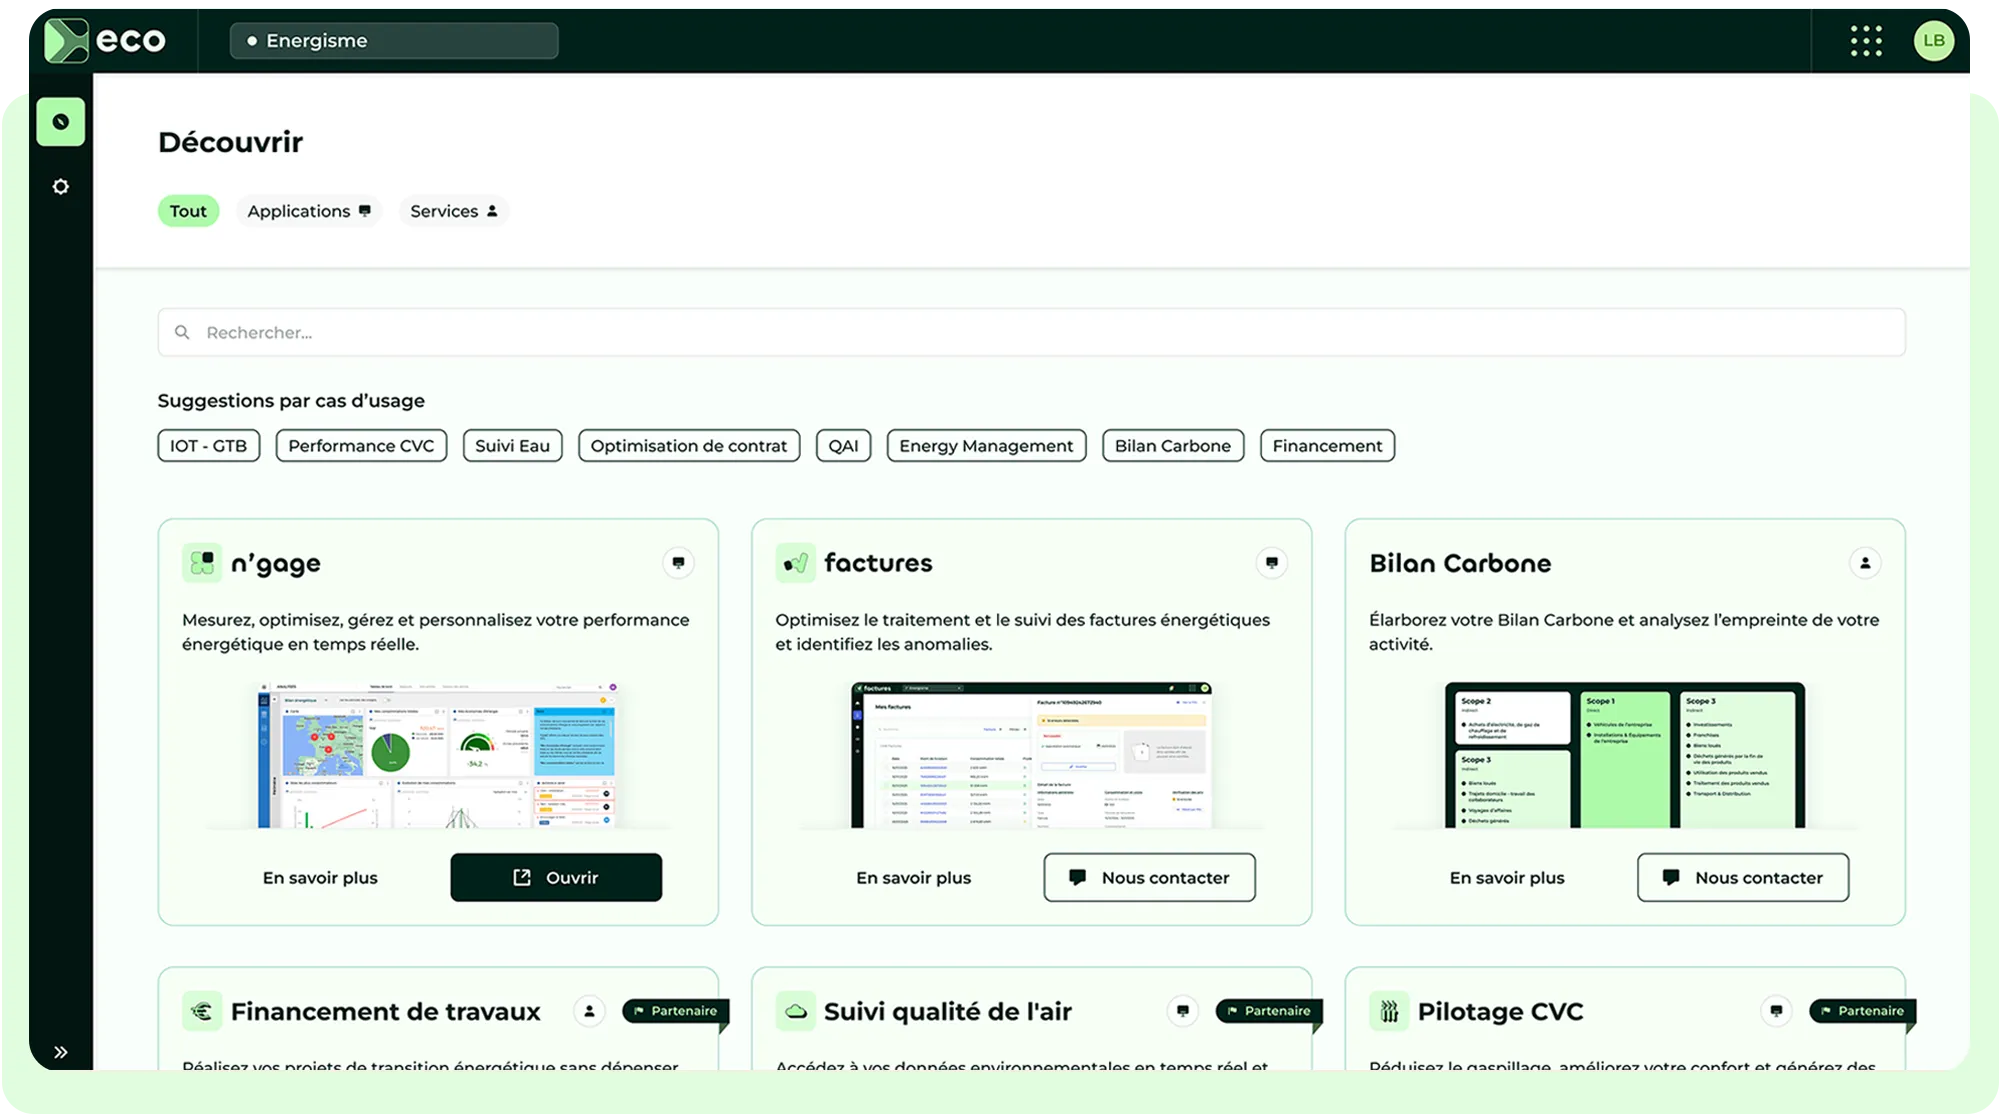Click service person icon on Bilan Carbone card
2000x1114 pixels.
[x=1865, y=563]
